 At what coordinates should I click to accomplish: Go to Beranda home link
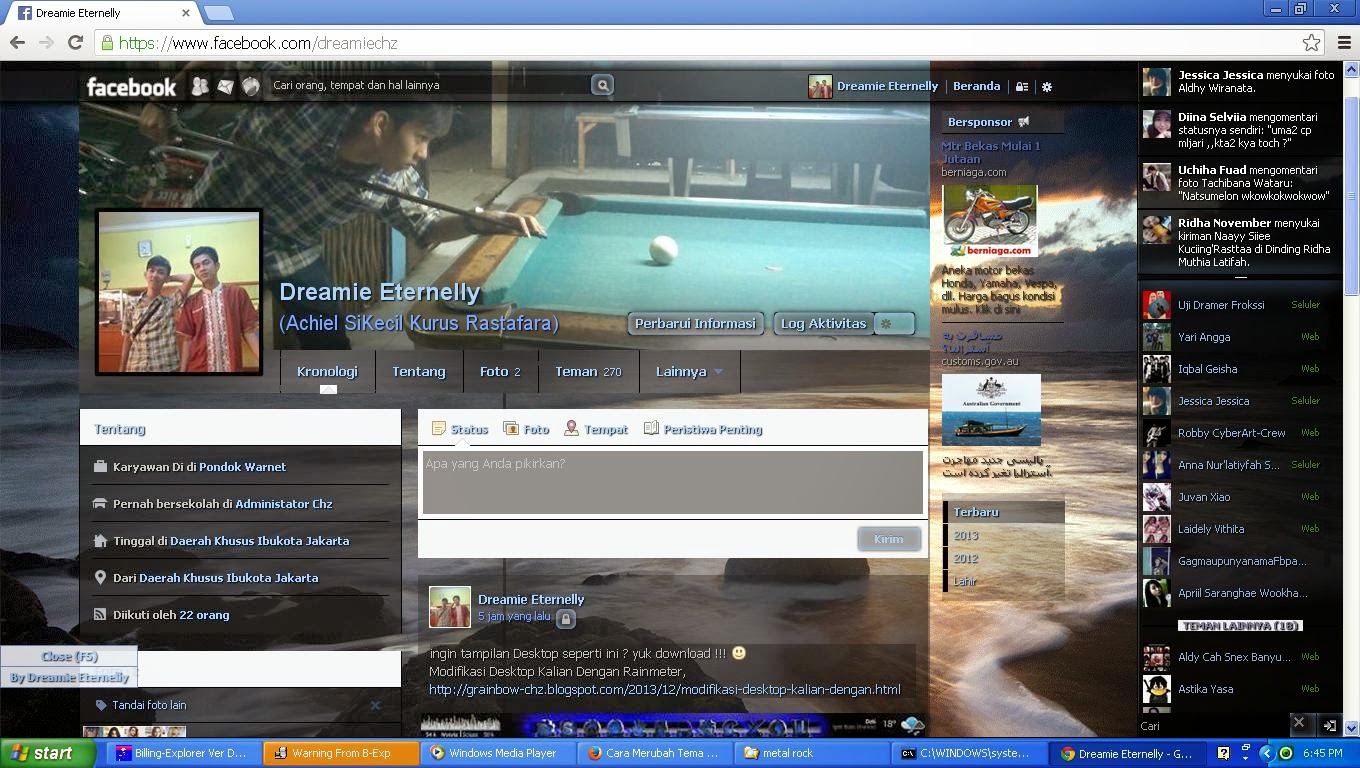pyautogui.click(x=976, y=86)
